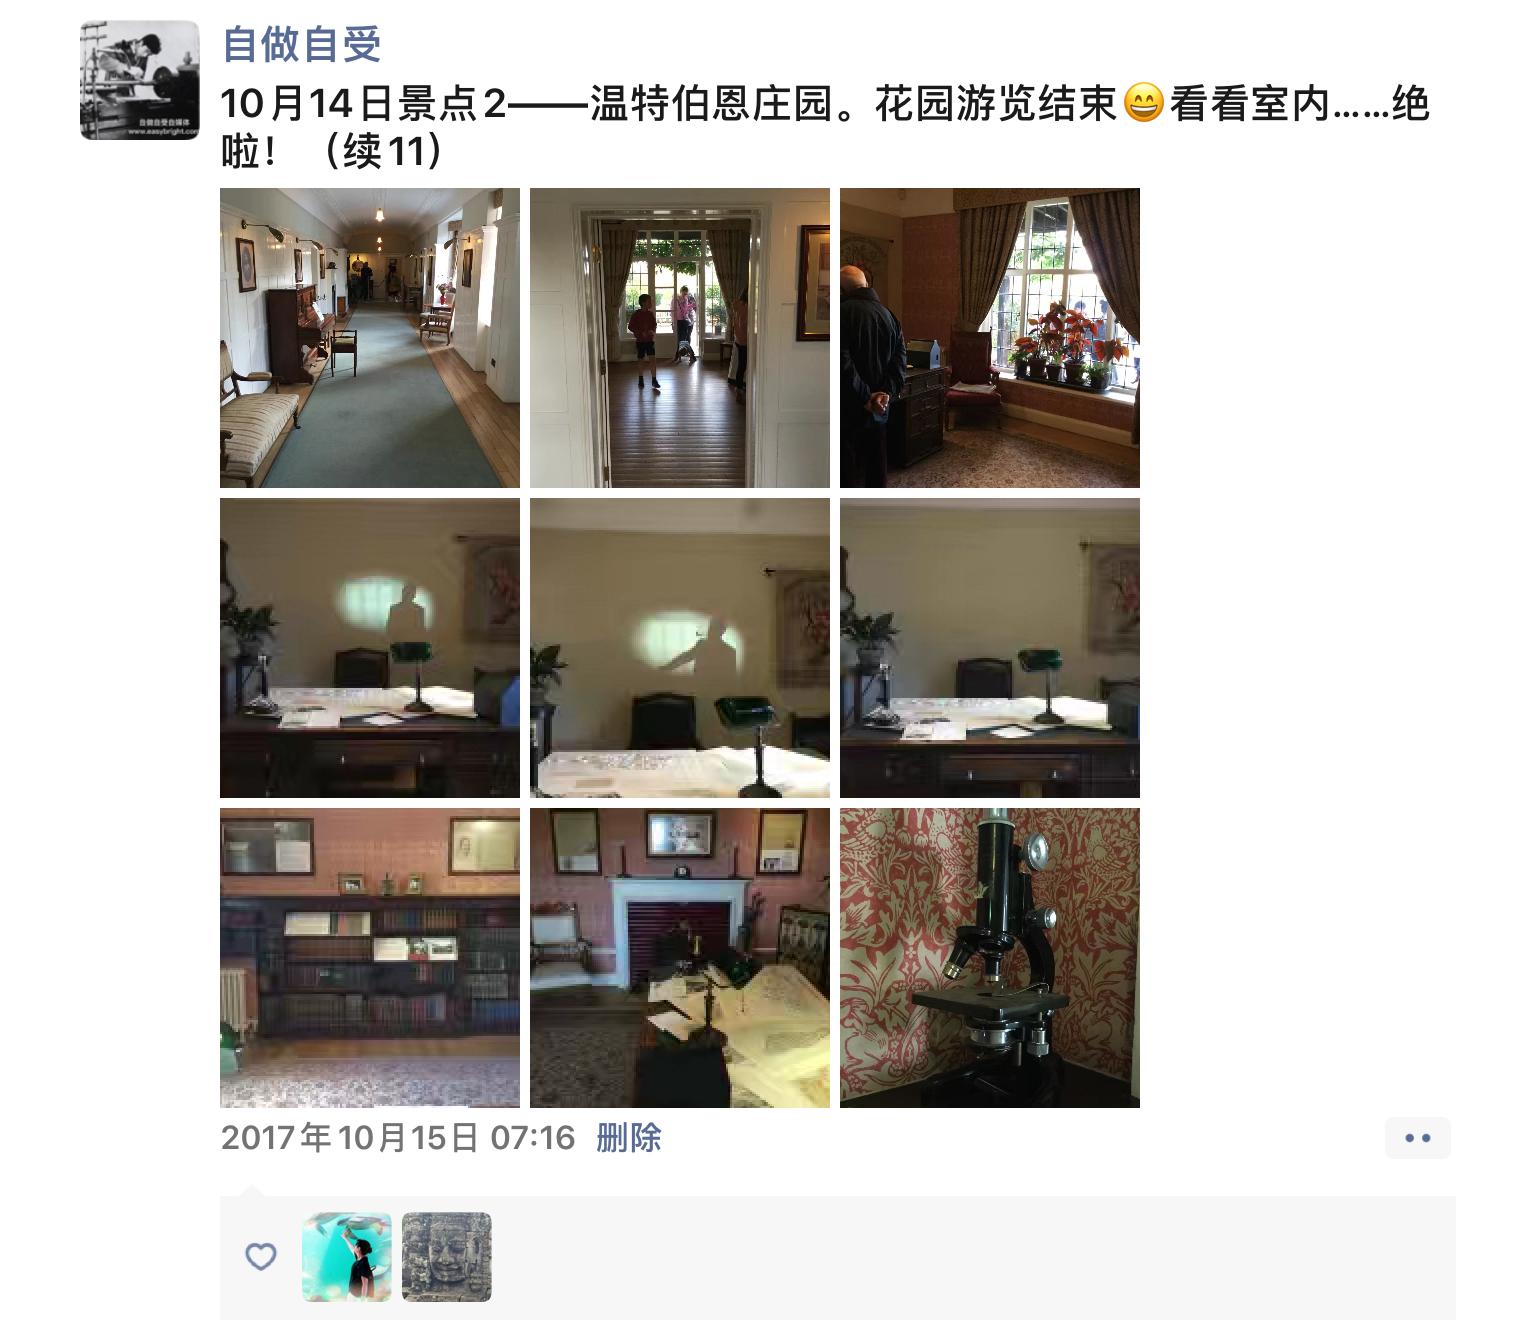Viewport: 1536px width, 1321px height.
Task: Open the bookshelf room photo
Action: point(370,958)
